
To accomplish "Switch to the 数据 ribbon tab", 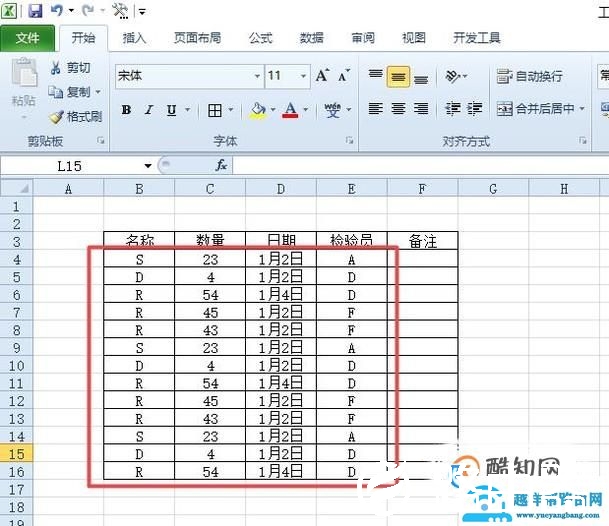I will click(x=311, y=38).
